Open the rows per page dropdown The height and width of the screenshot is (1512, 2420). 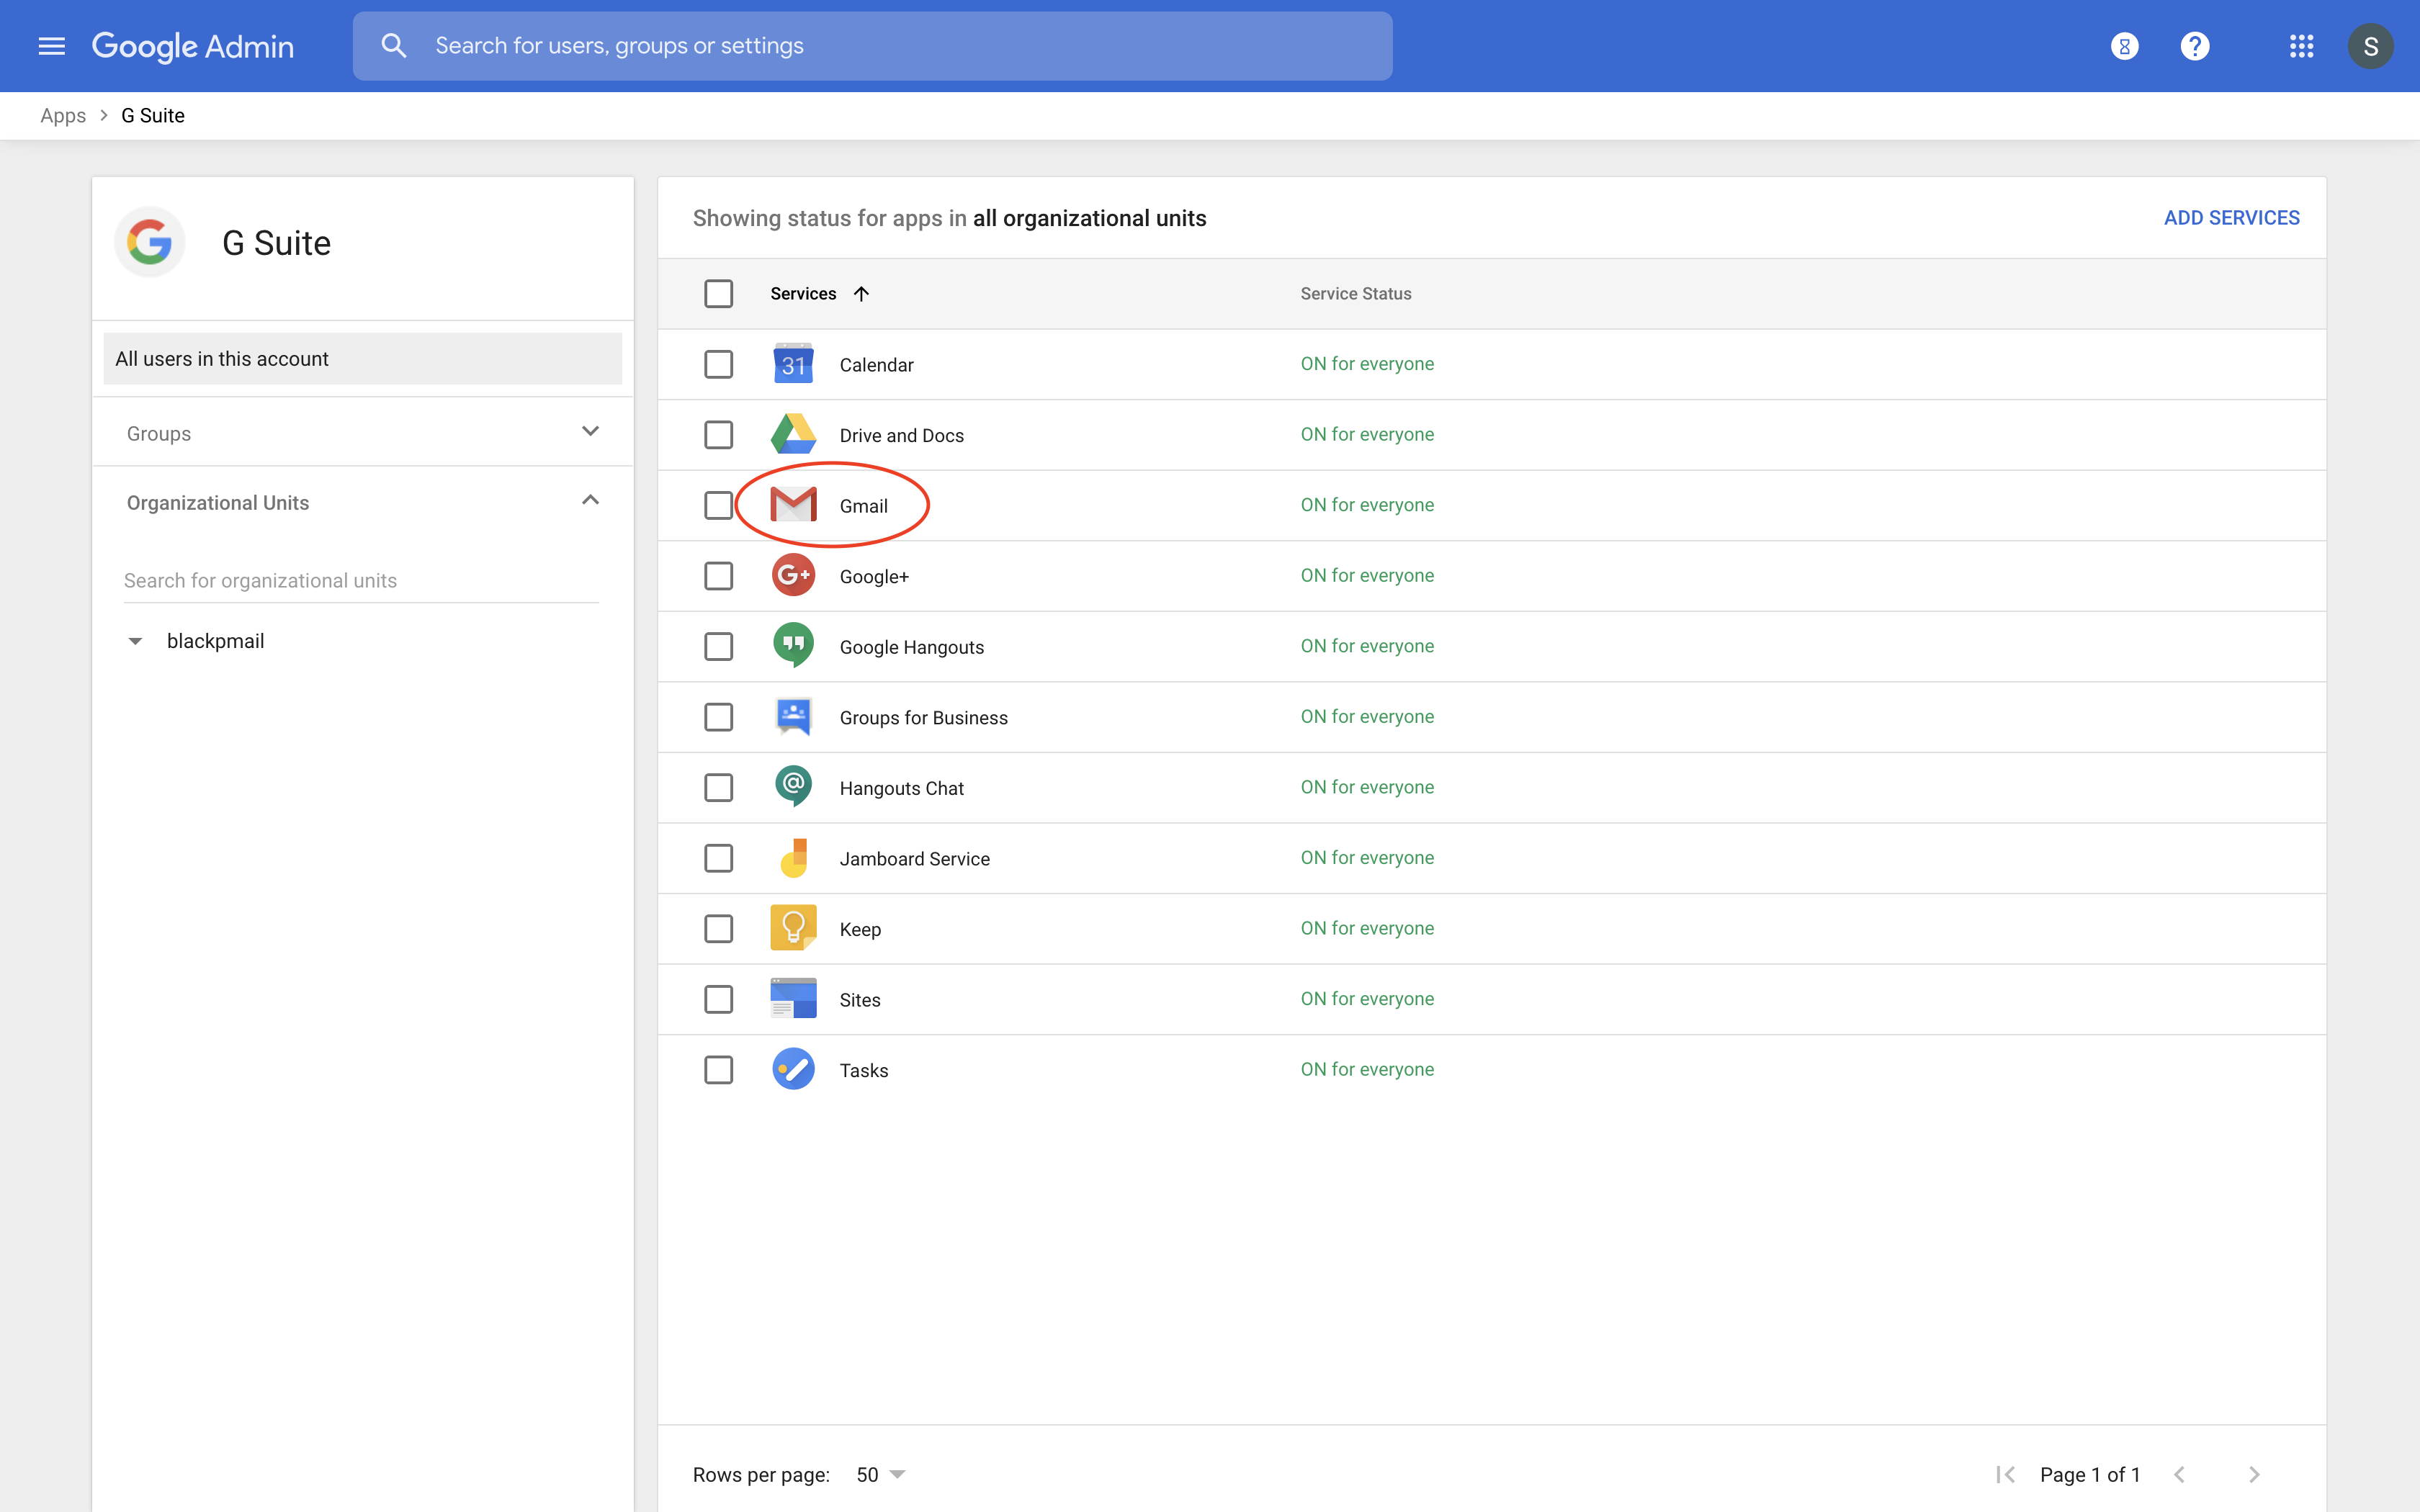point(881,1474)
